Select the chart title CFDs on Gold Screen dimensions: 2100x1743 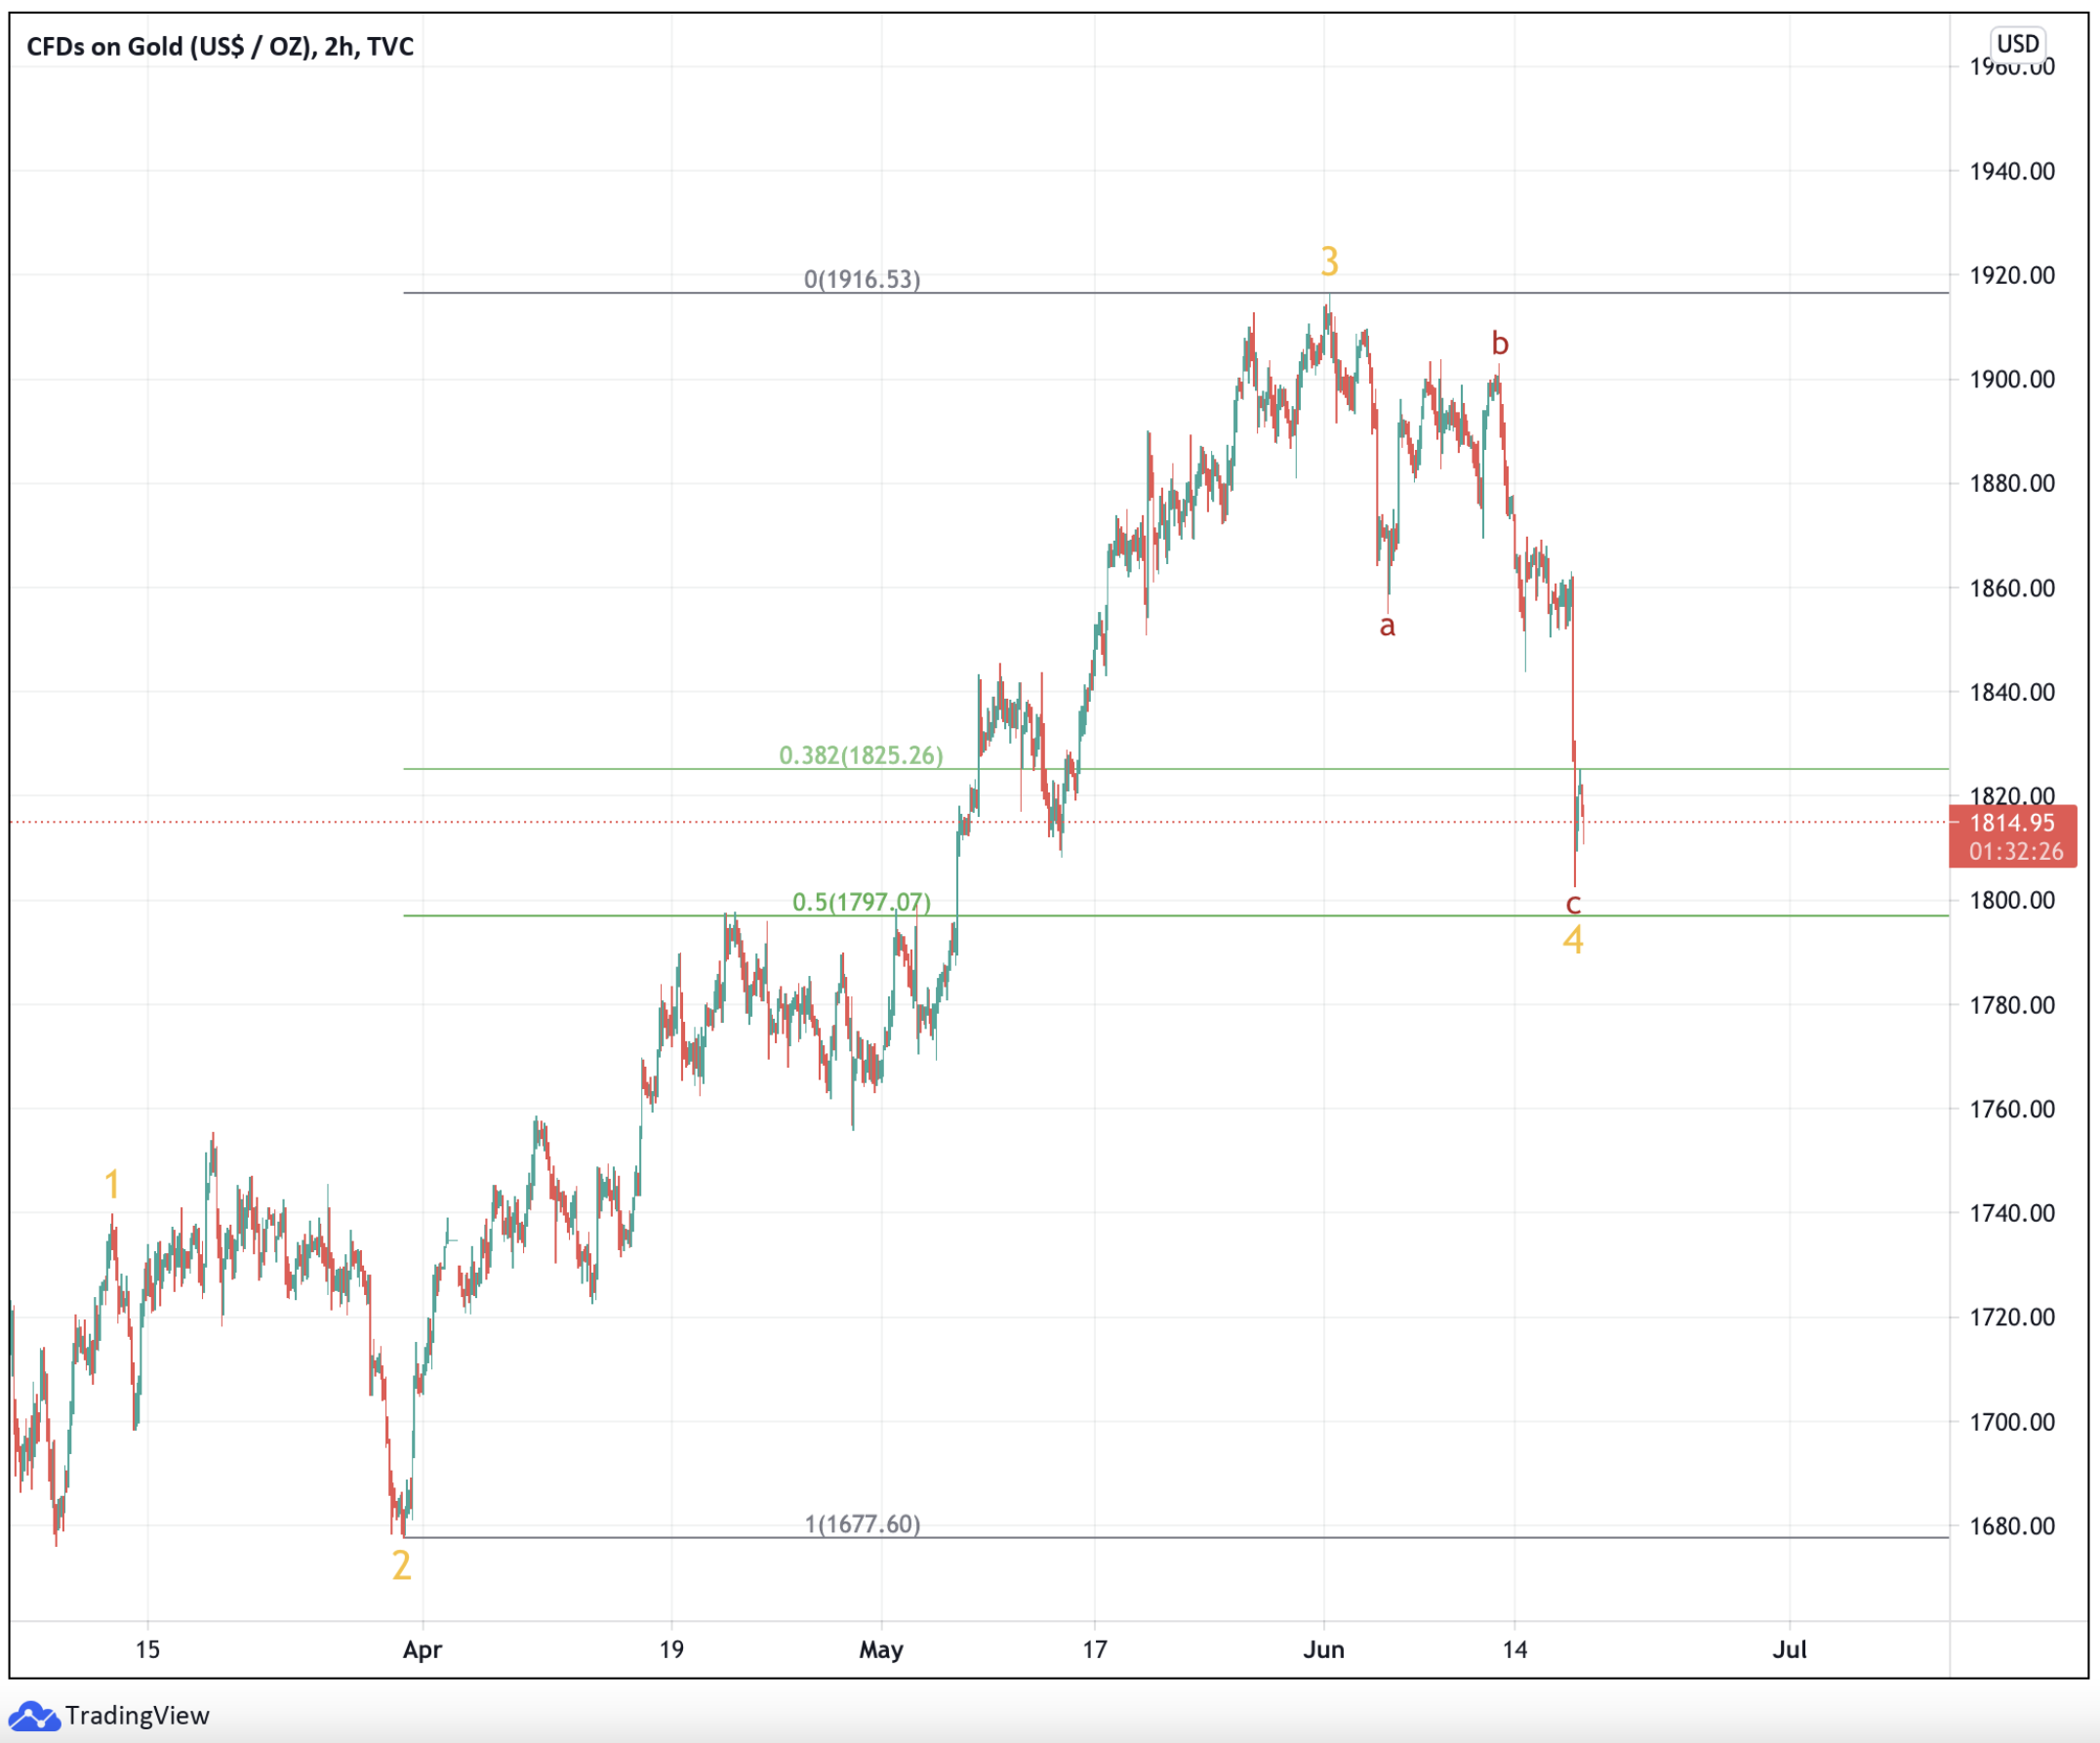[219, 46]
